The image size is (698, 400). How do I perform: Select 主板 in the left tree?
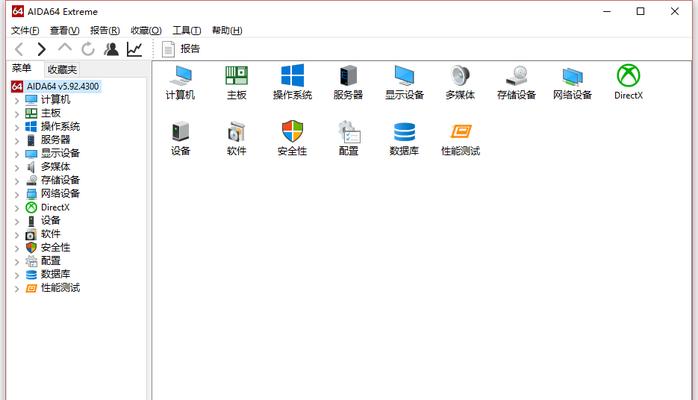pos(50,113)
